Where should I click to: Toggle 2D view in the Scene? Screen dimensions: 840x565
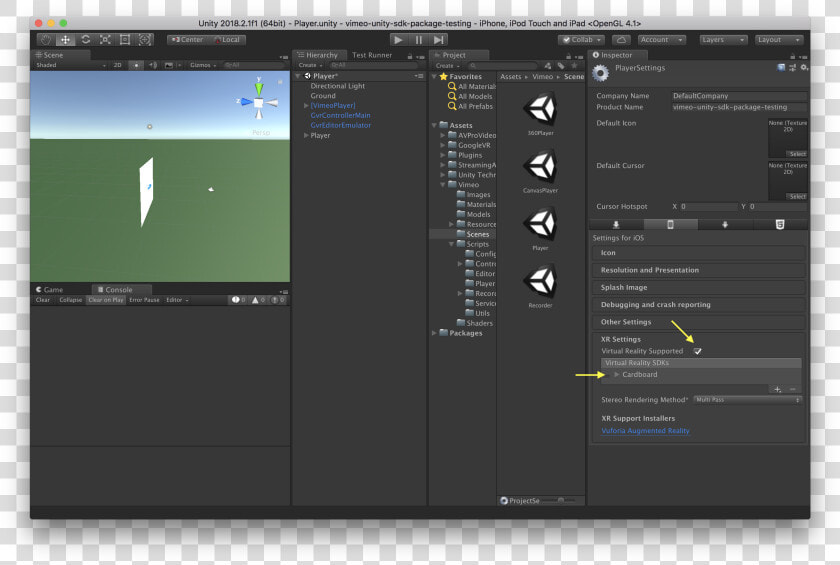(x=117, y=65)
